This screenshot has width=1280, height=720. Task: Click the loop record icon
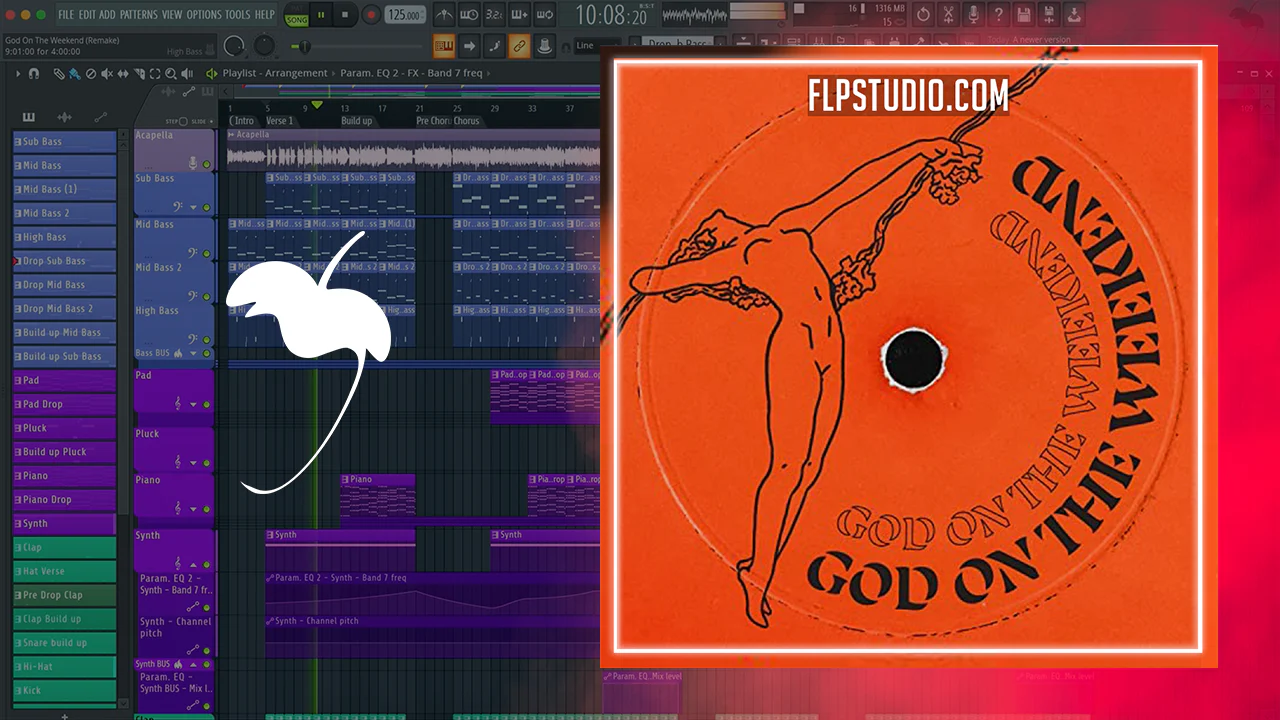click(x=544, y=15)
